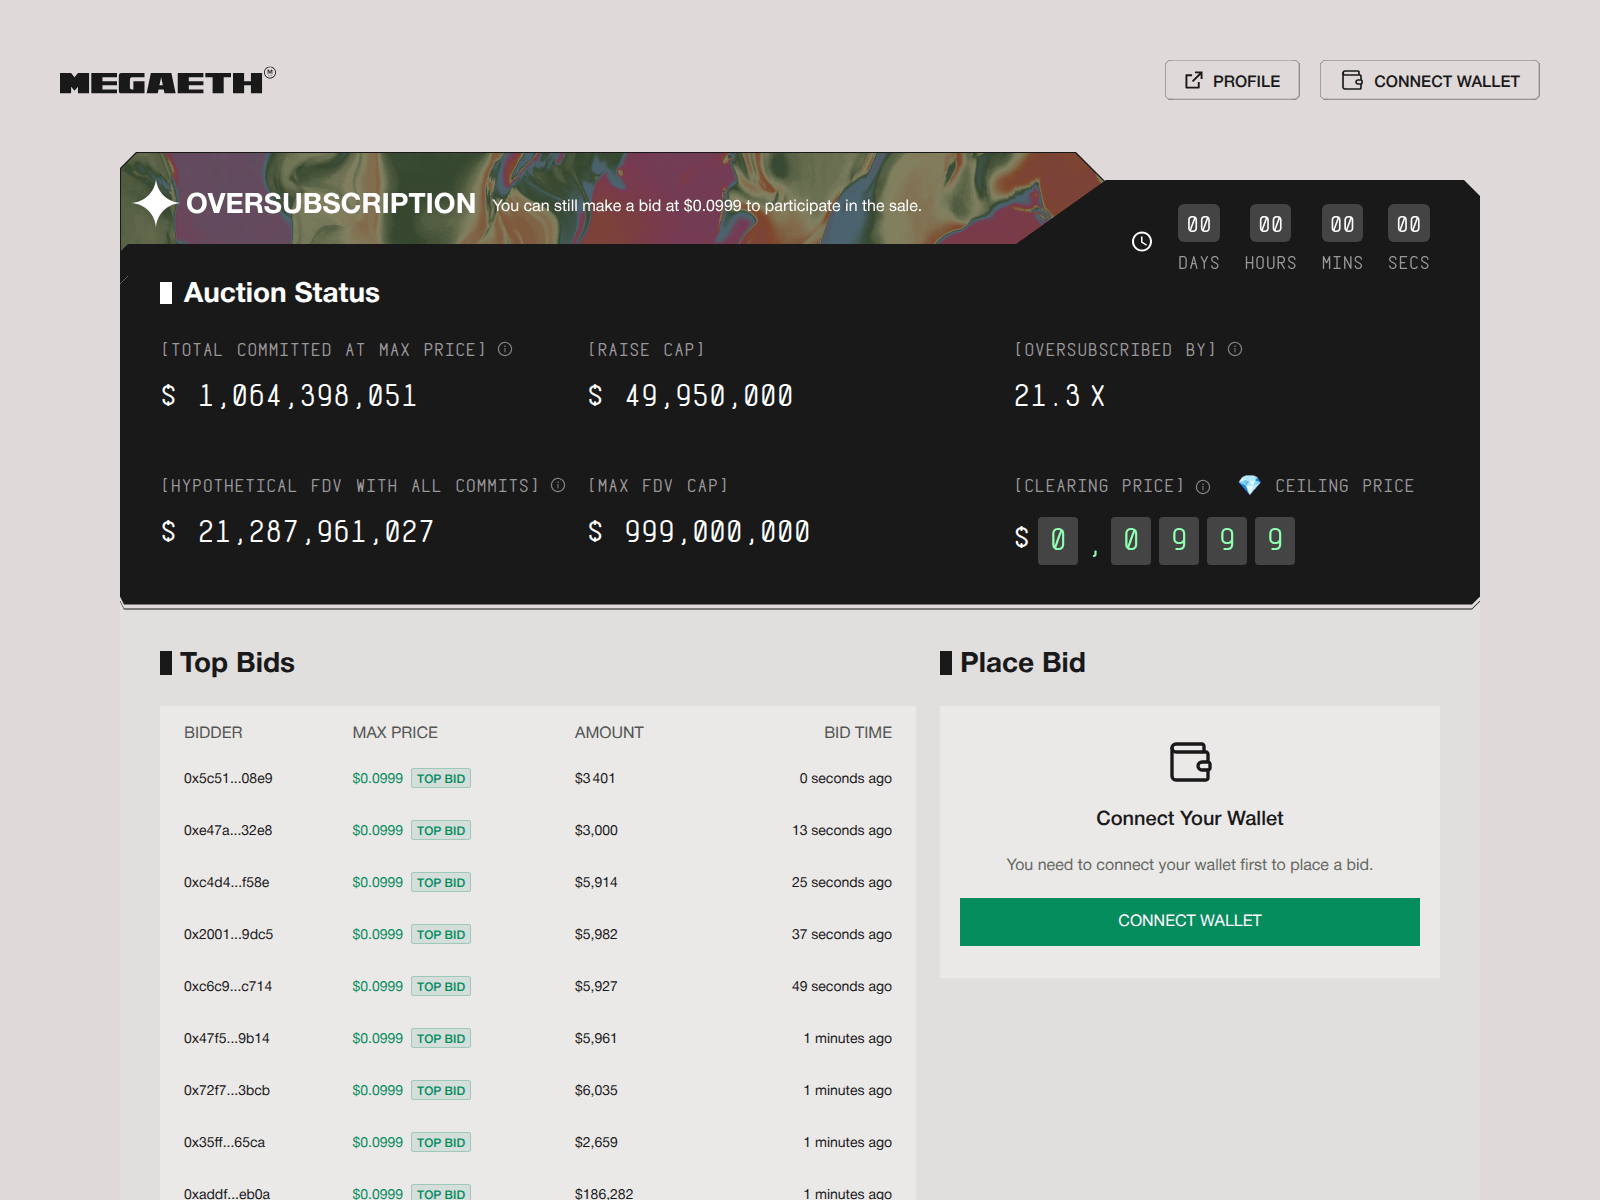Open the Max Price column header
The height and width of the screenshot is (1200, 1600).
[x=395, y=732]
